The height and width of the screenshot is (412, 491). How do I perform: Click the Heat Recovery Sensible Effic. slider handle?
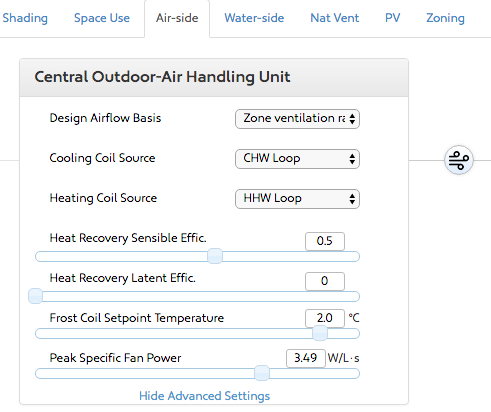(215, 256)
